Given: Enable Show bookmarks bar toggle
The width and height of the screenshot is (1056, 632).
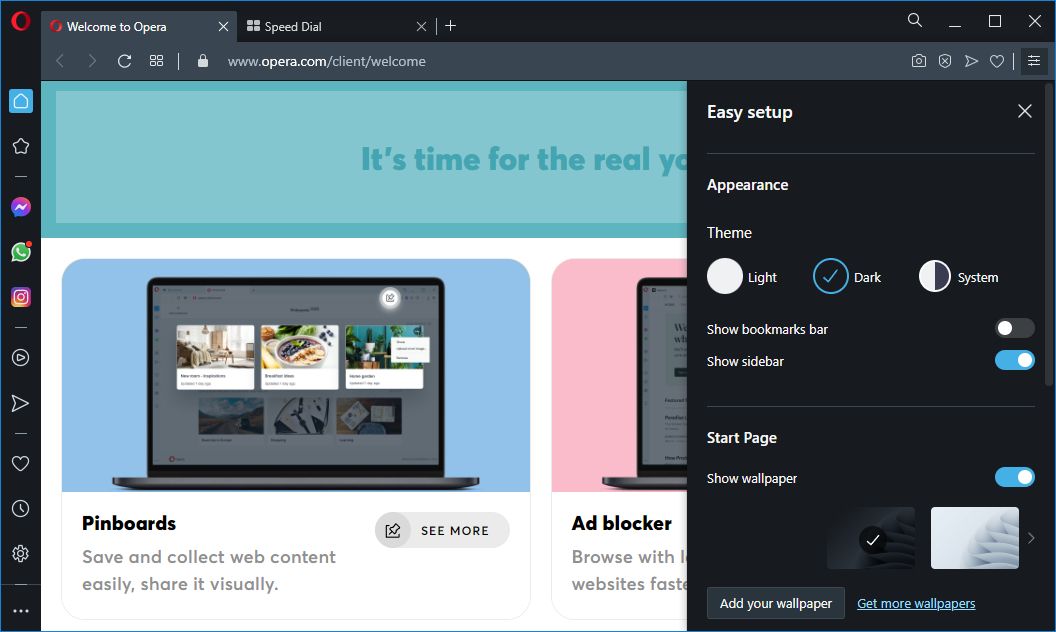Looking at the screenshot, I should click(x=1014, y=328).
